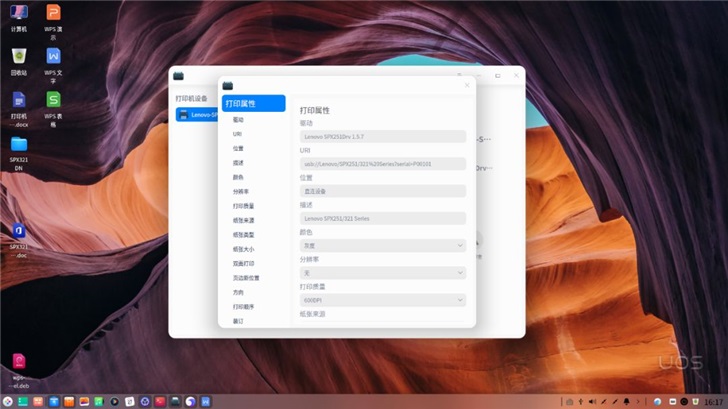Click the WPS 演示 desktop icon

[53, 14]
